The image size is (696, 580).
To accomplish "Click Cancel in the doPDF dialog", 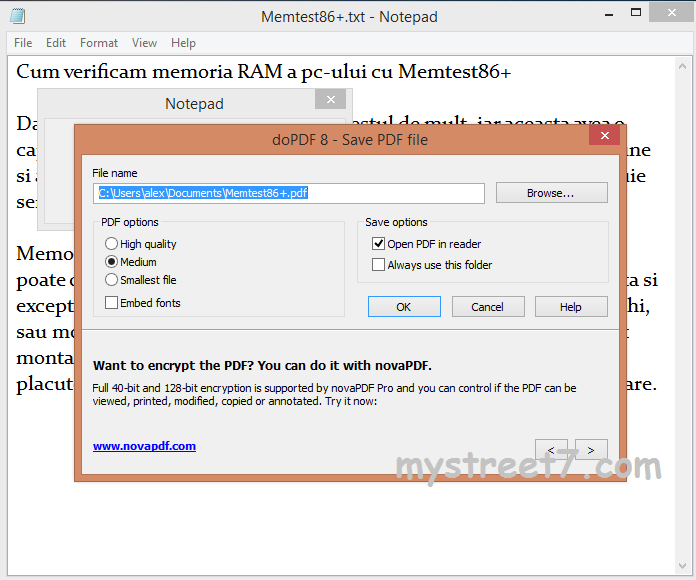I will point(488,307).
